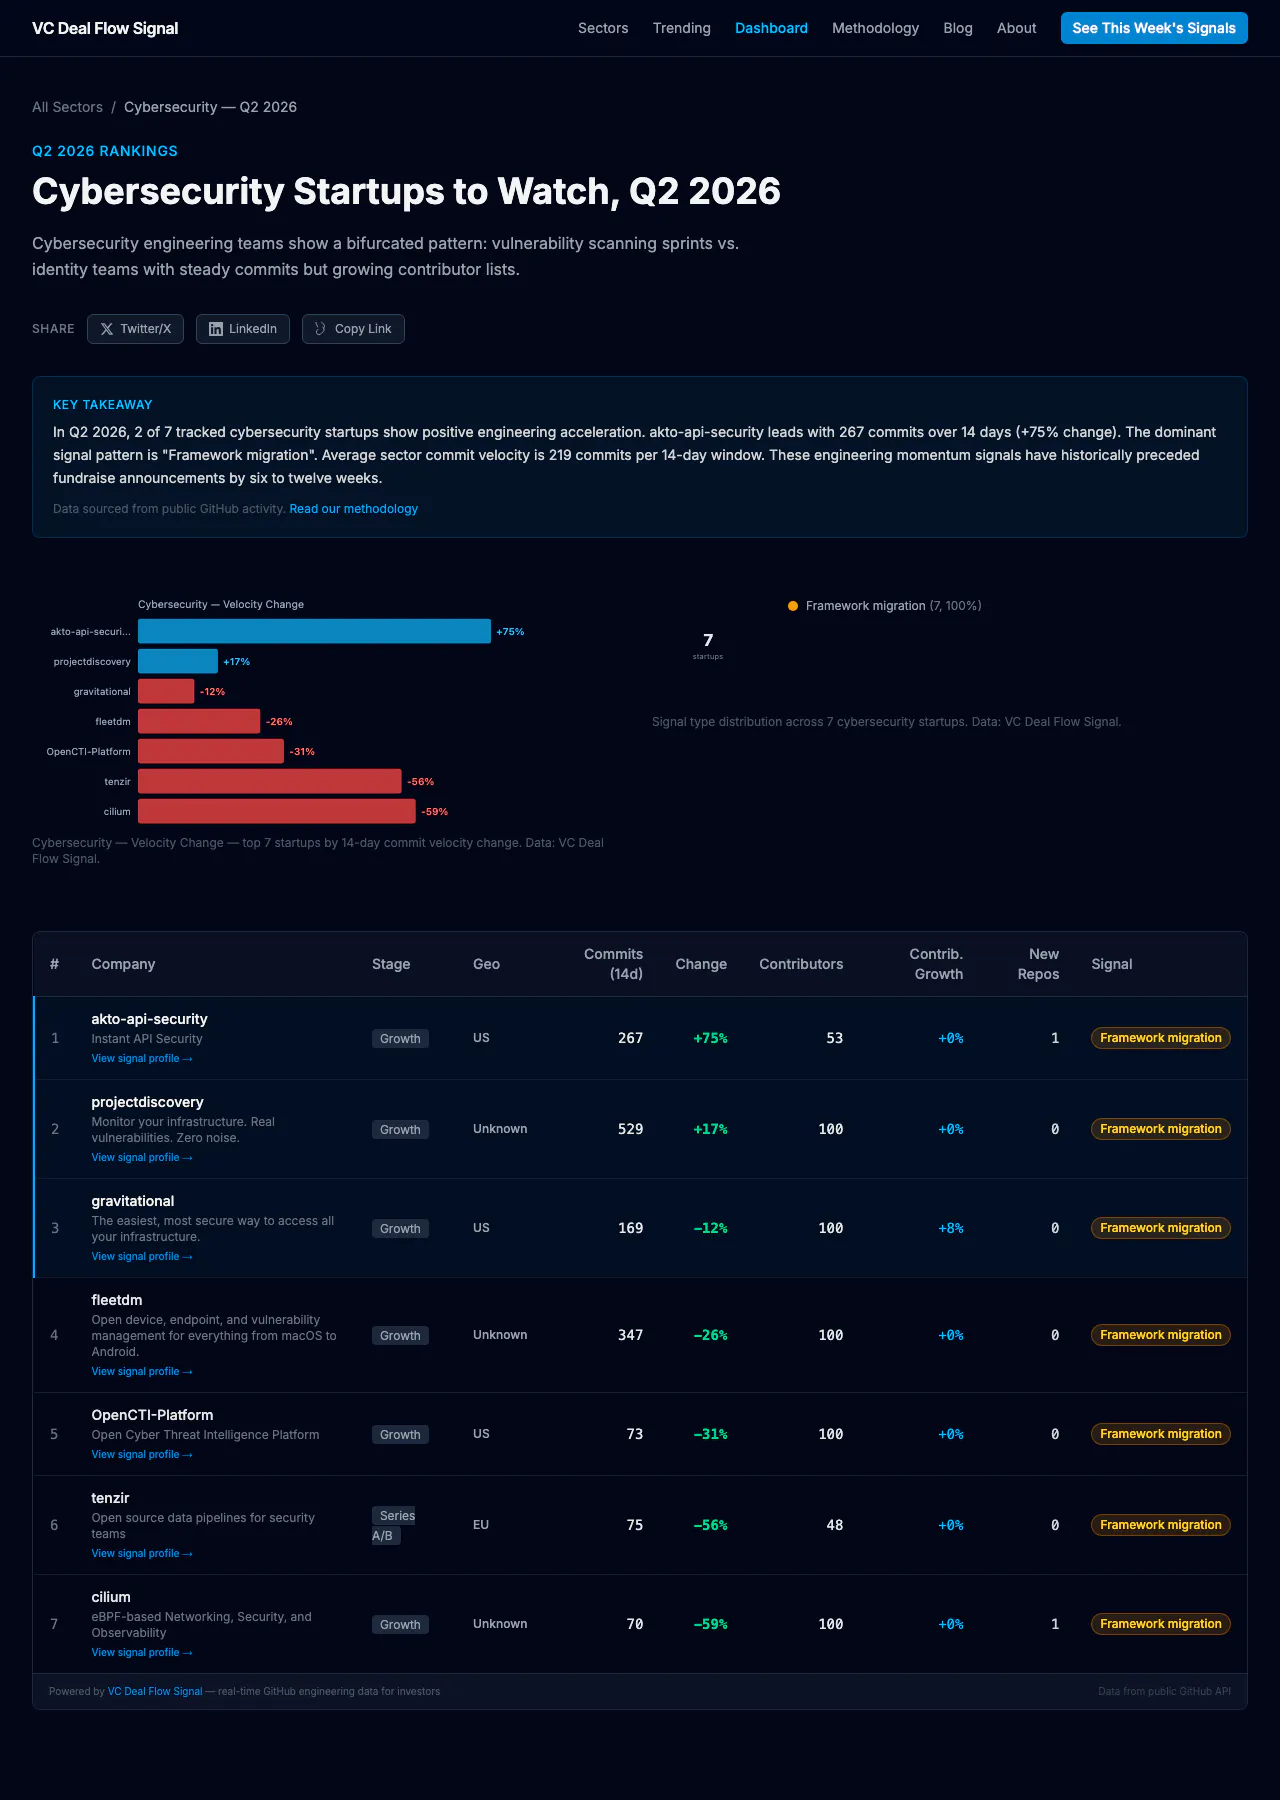Open the Read our methodology link

click(354, 509)
